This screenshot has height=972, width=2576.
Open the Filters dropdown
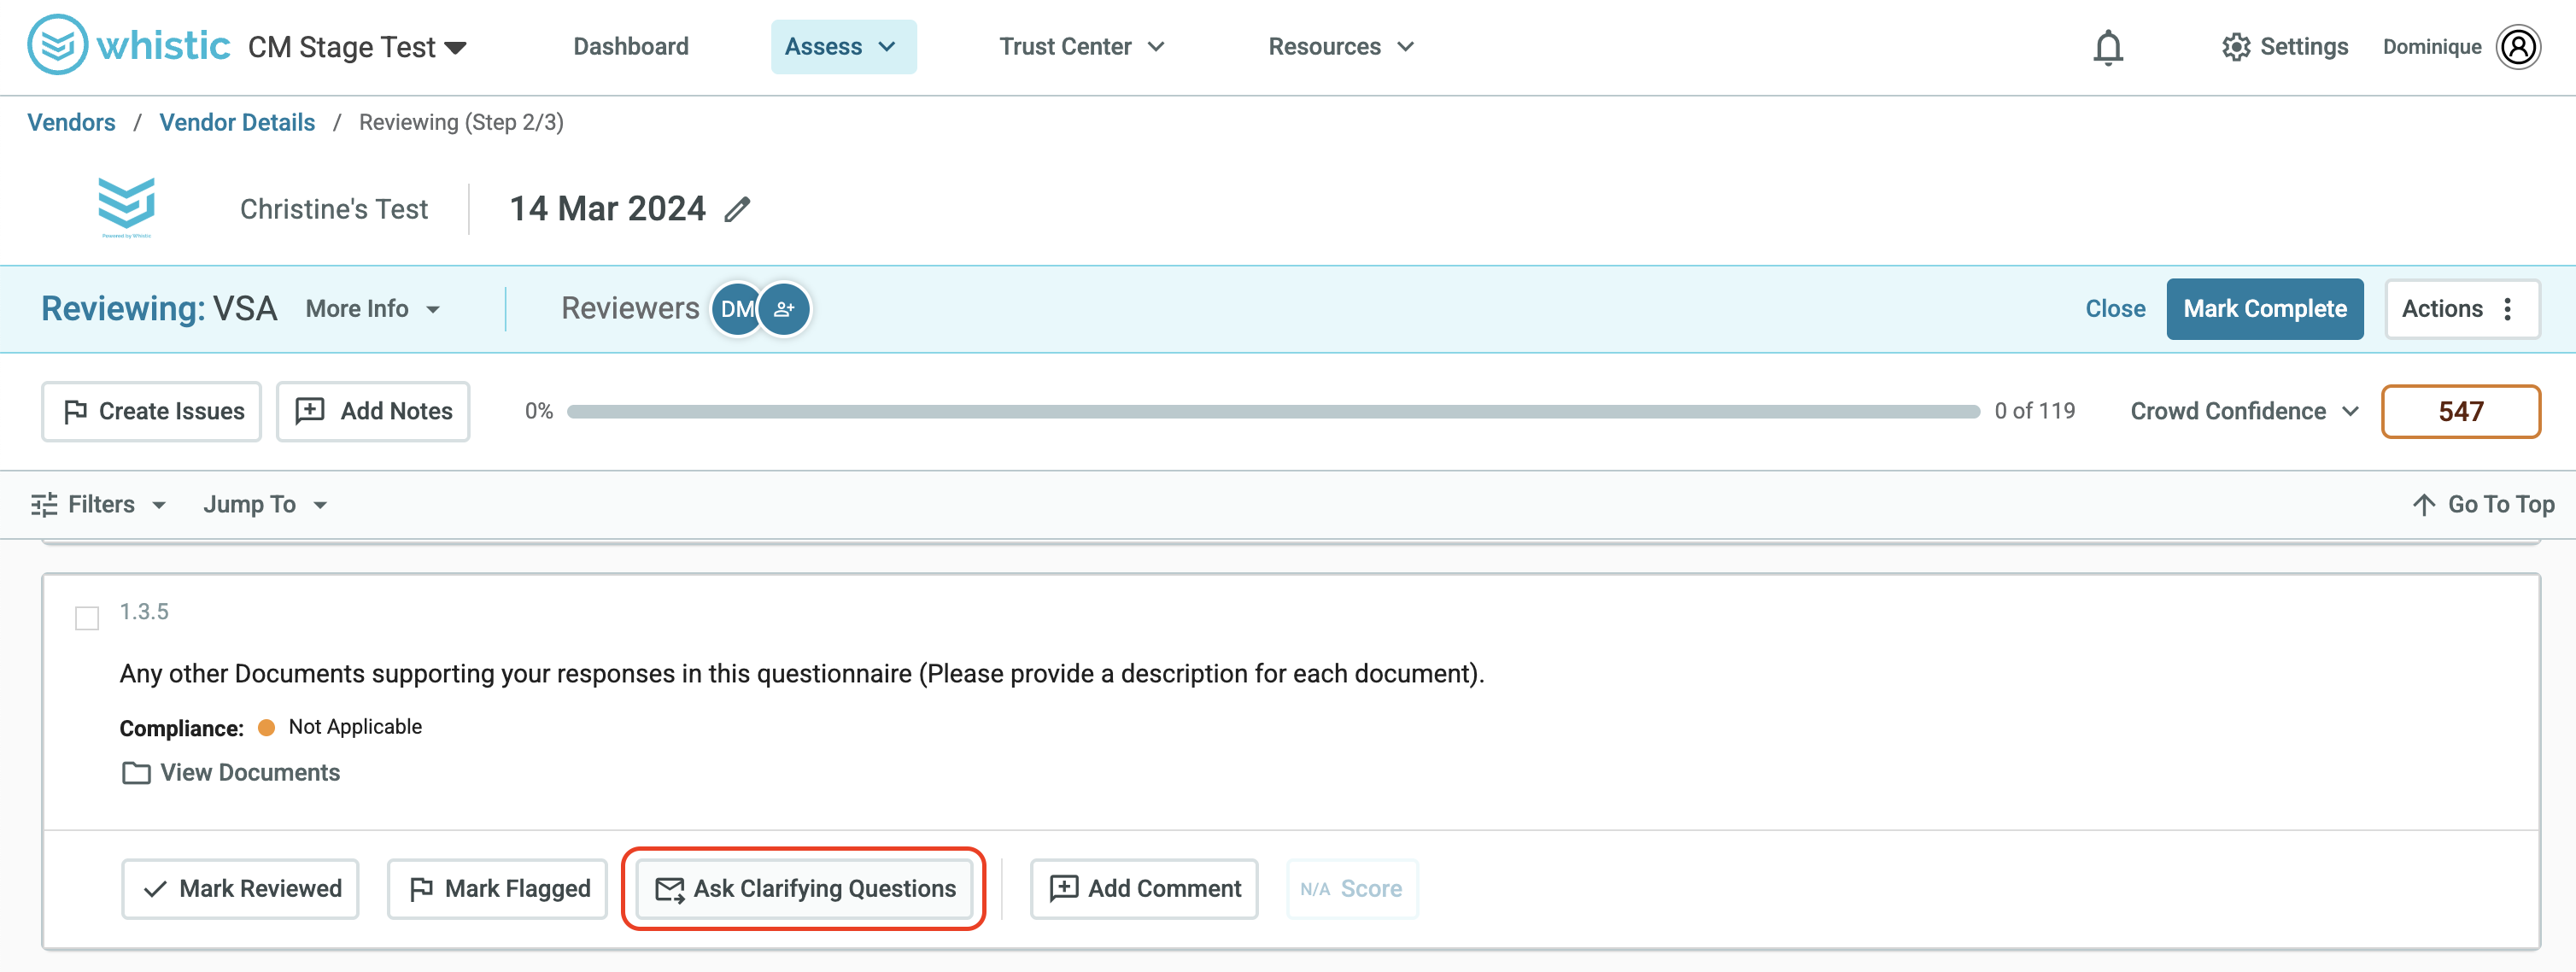99,504
